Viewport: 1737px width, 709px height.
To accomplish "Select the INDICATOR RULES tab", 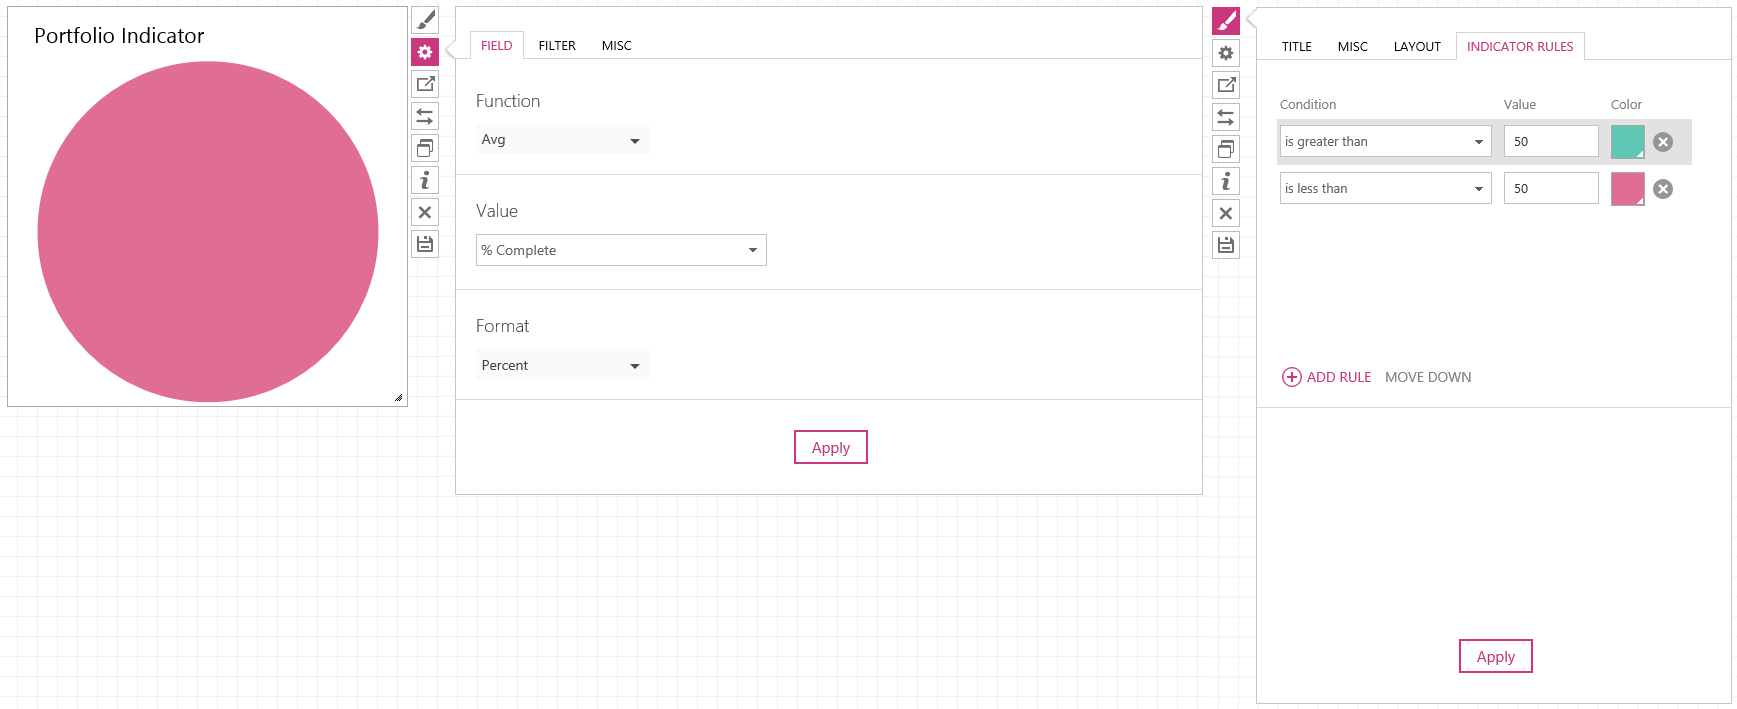I will tap(1520, 46).
